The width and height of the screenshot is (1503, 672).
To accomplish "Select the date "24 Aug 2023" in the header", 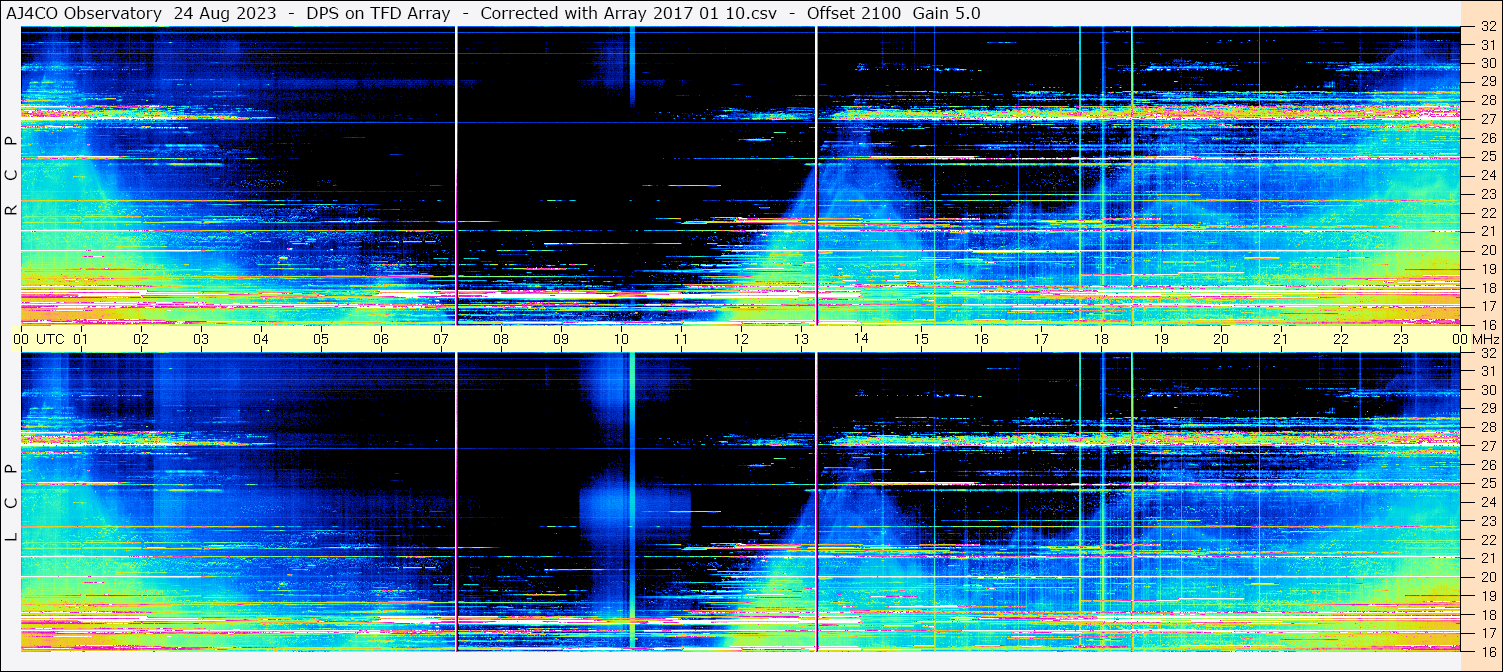I will click(224, 13).
